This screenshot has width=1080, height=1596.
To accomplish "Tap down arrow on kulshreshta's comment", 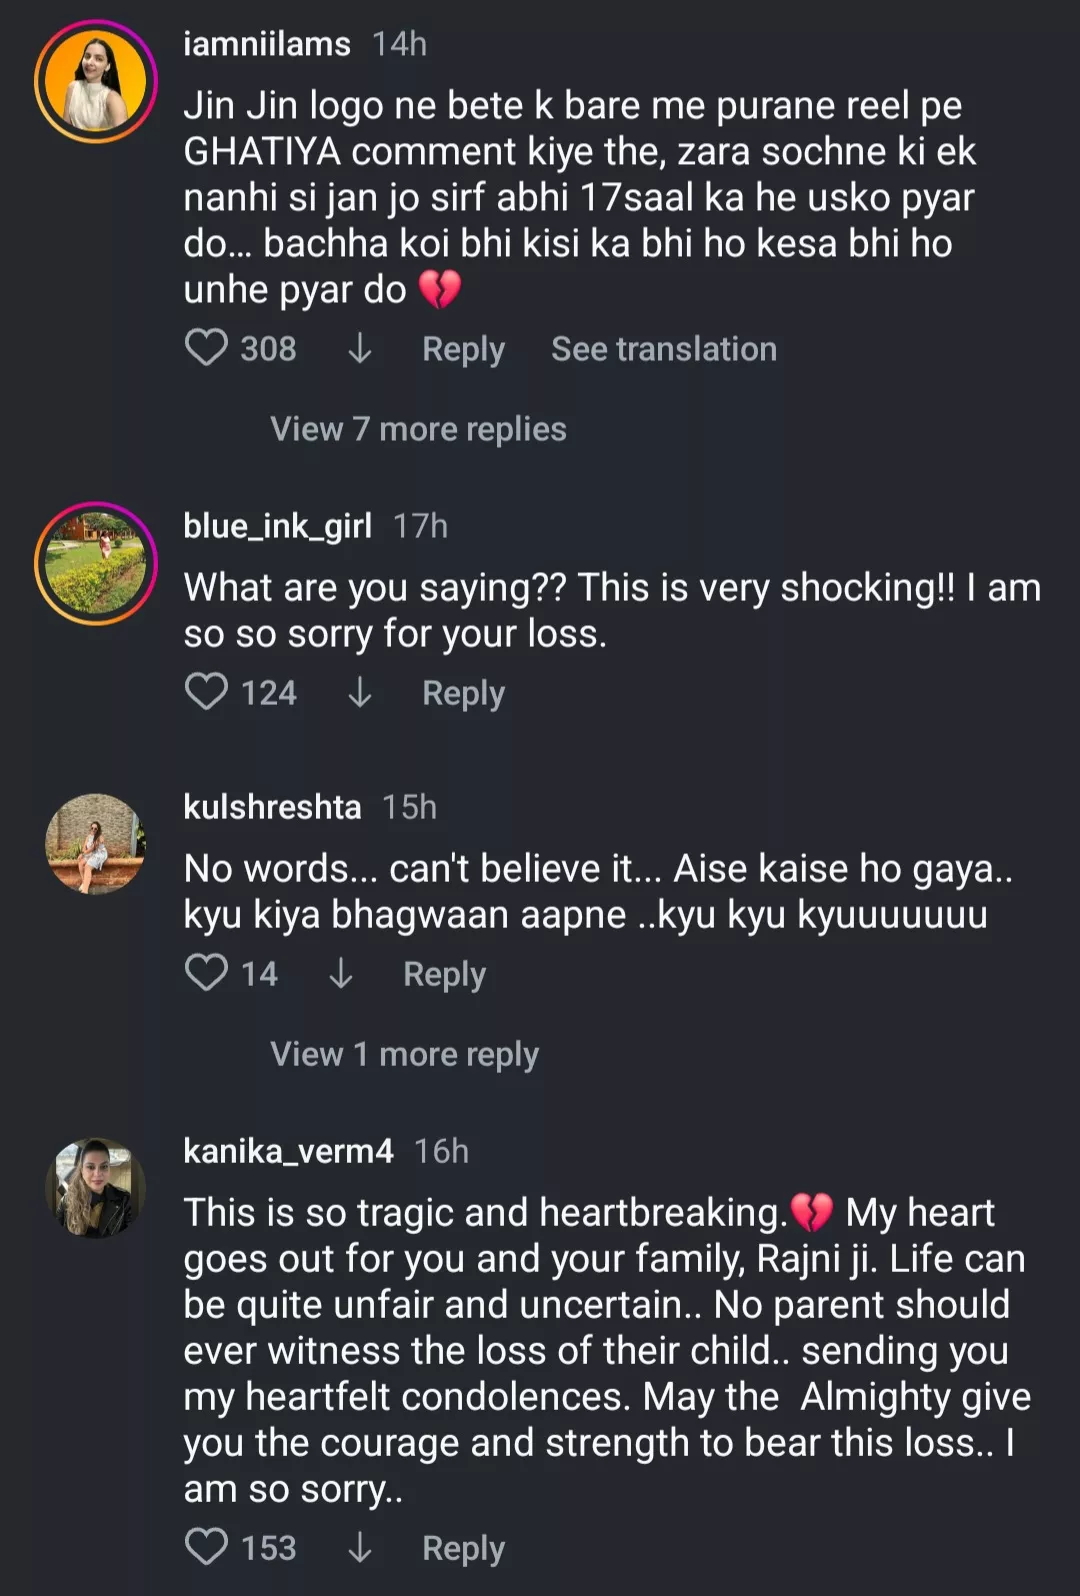I will point(341,973).
